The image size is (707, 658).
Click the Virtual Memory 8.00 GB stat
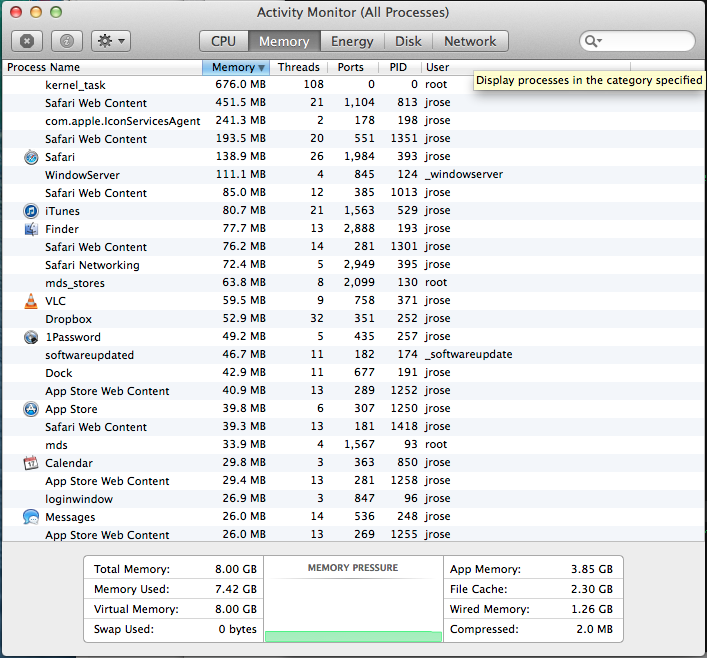(x=175, y=609)
